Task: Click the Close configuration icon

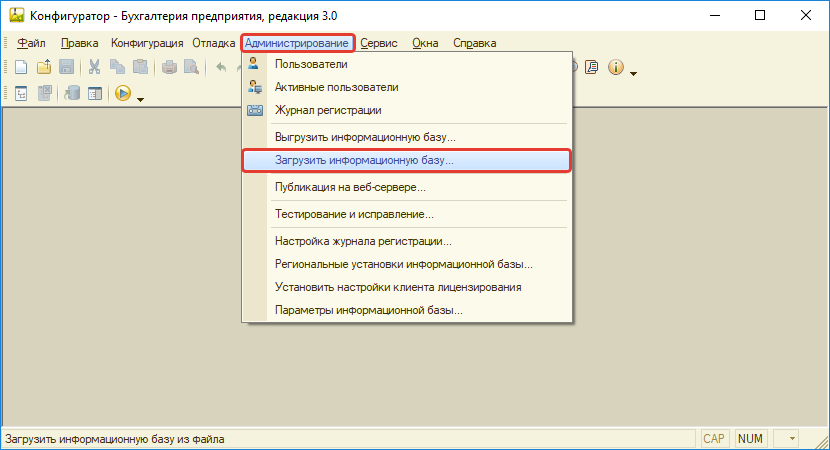Action: tap(44, 94)
